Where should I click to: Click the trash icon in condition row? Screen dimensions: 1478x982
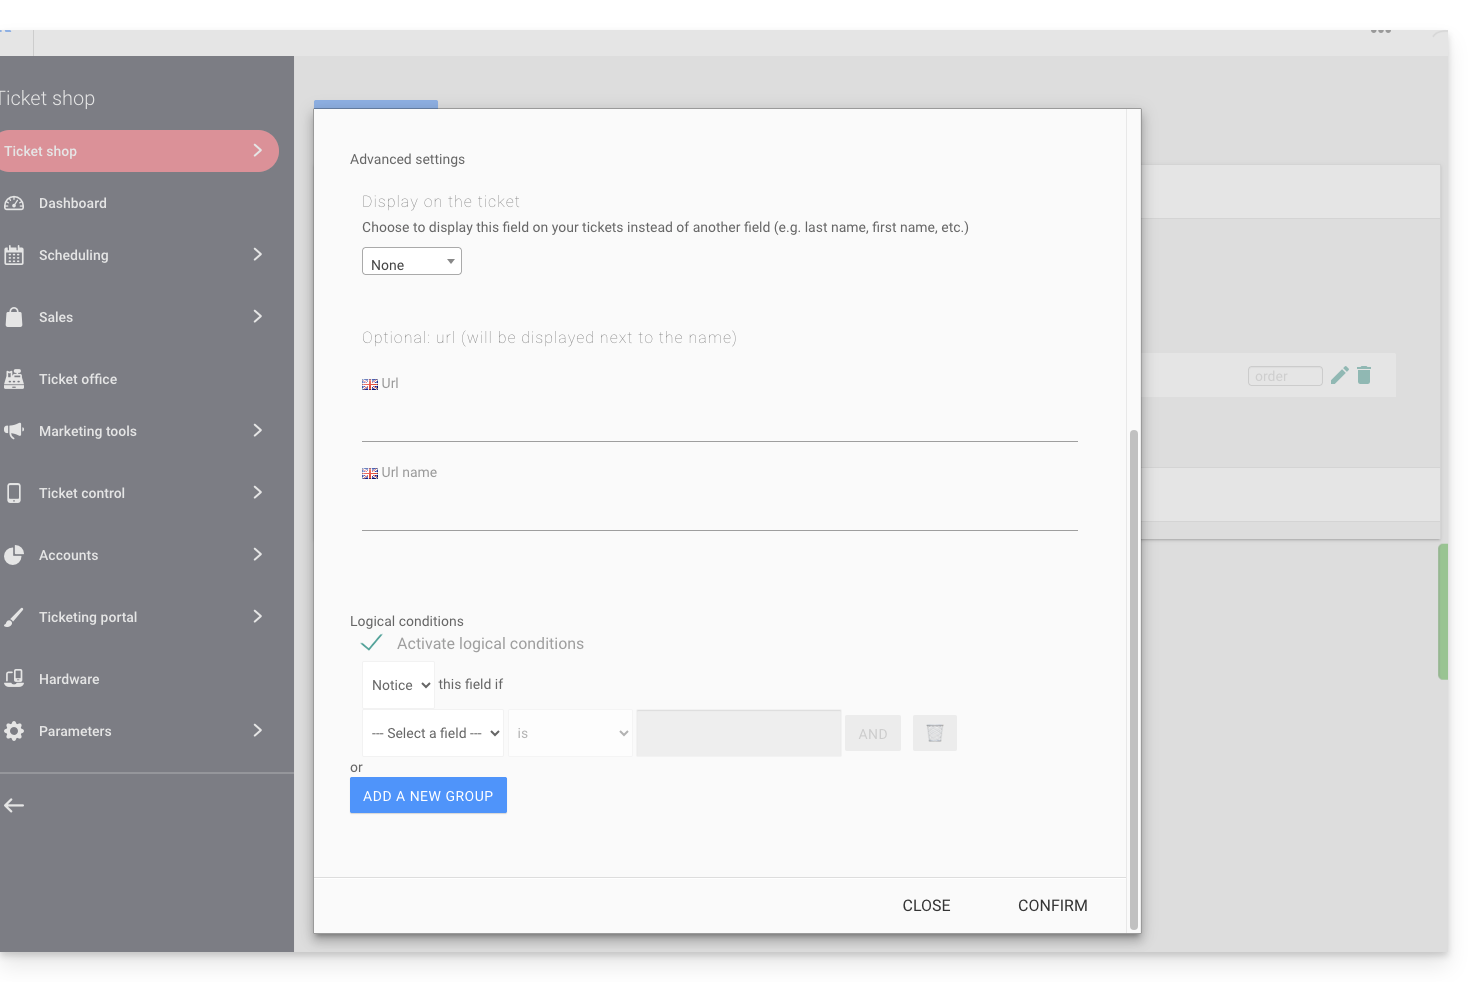coord(934,733)
